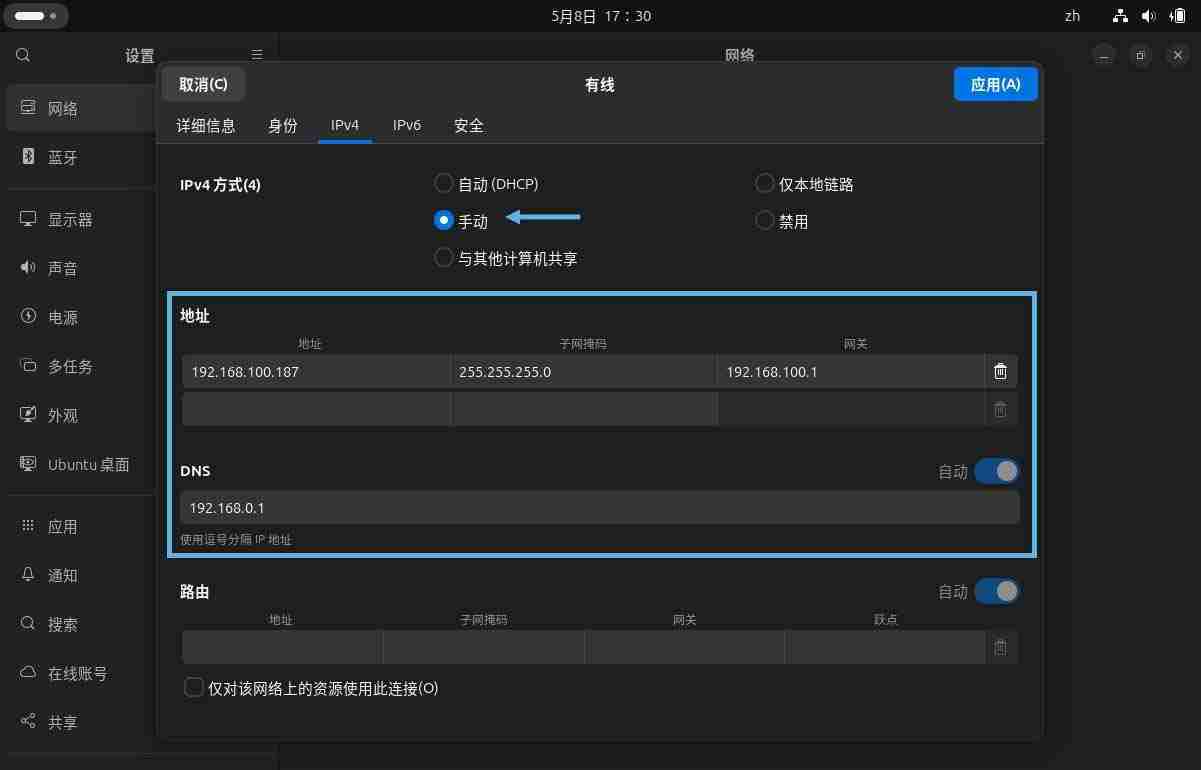Open the 电源 (Power) settings panel
The height and width of the screenshot is (770, 1201).
[x=64, y=317]
